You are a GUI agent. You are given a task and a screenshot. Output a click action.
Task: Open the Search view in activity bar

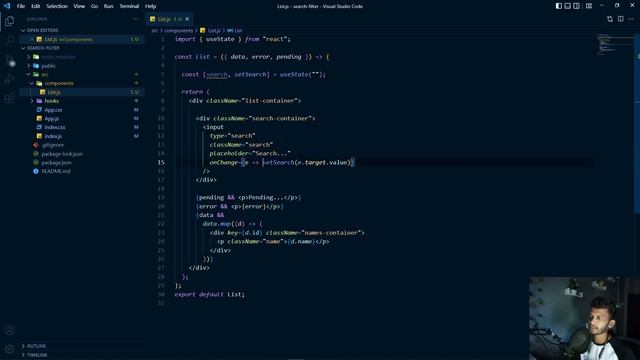9,40
